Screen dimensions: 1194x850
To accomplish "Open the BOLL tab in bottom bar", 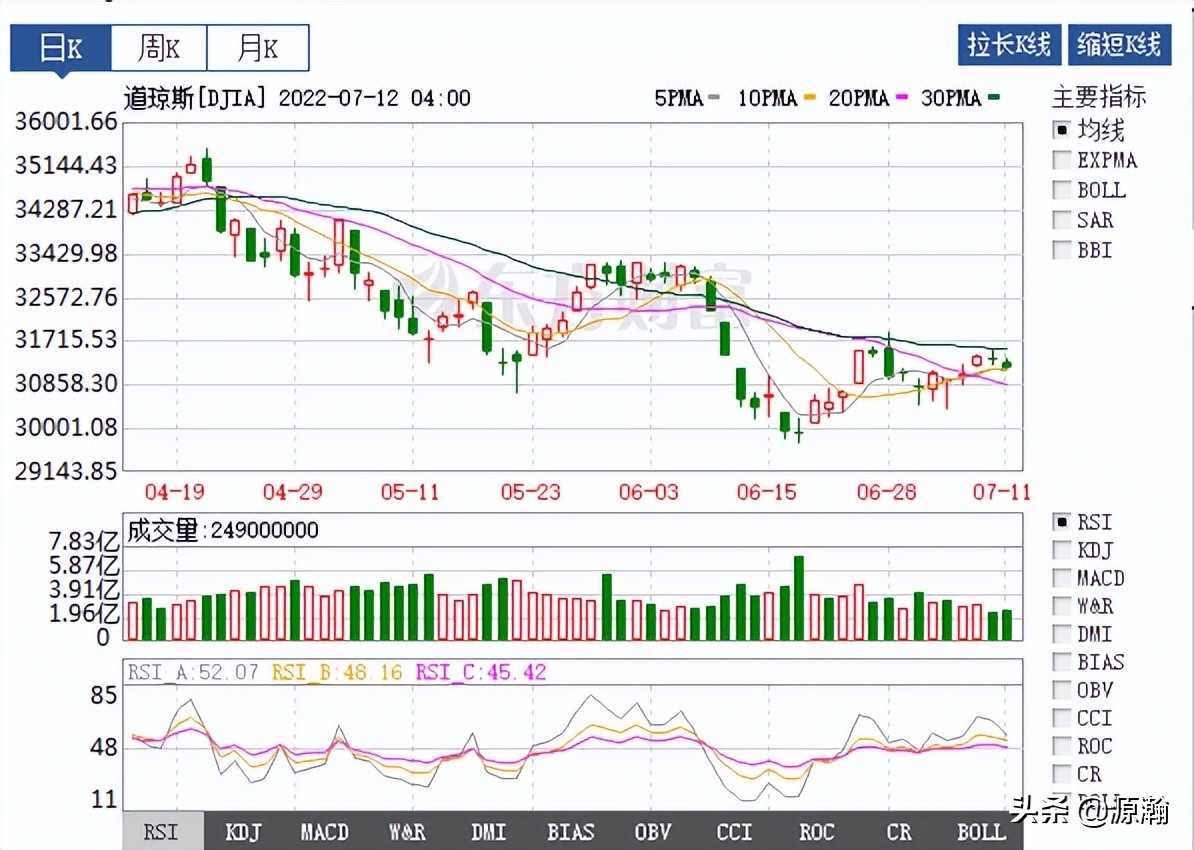I will (981, 831).
